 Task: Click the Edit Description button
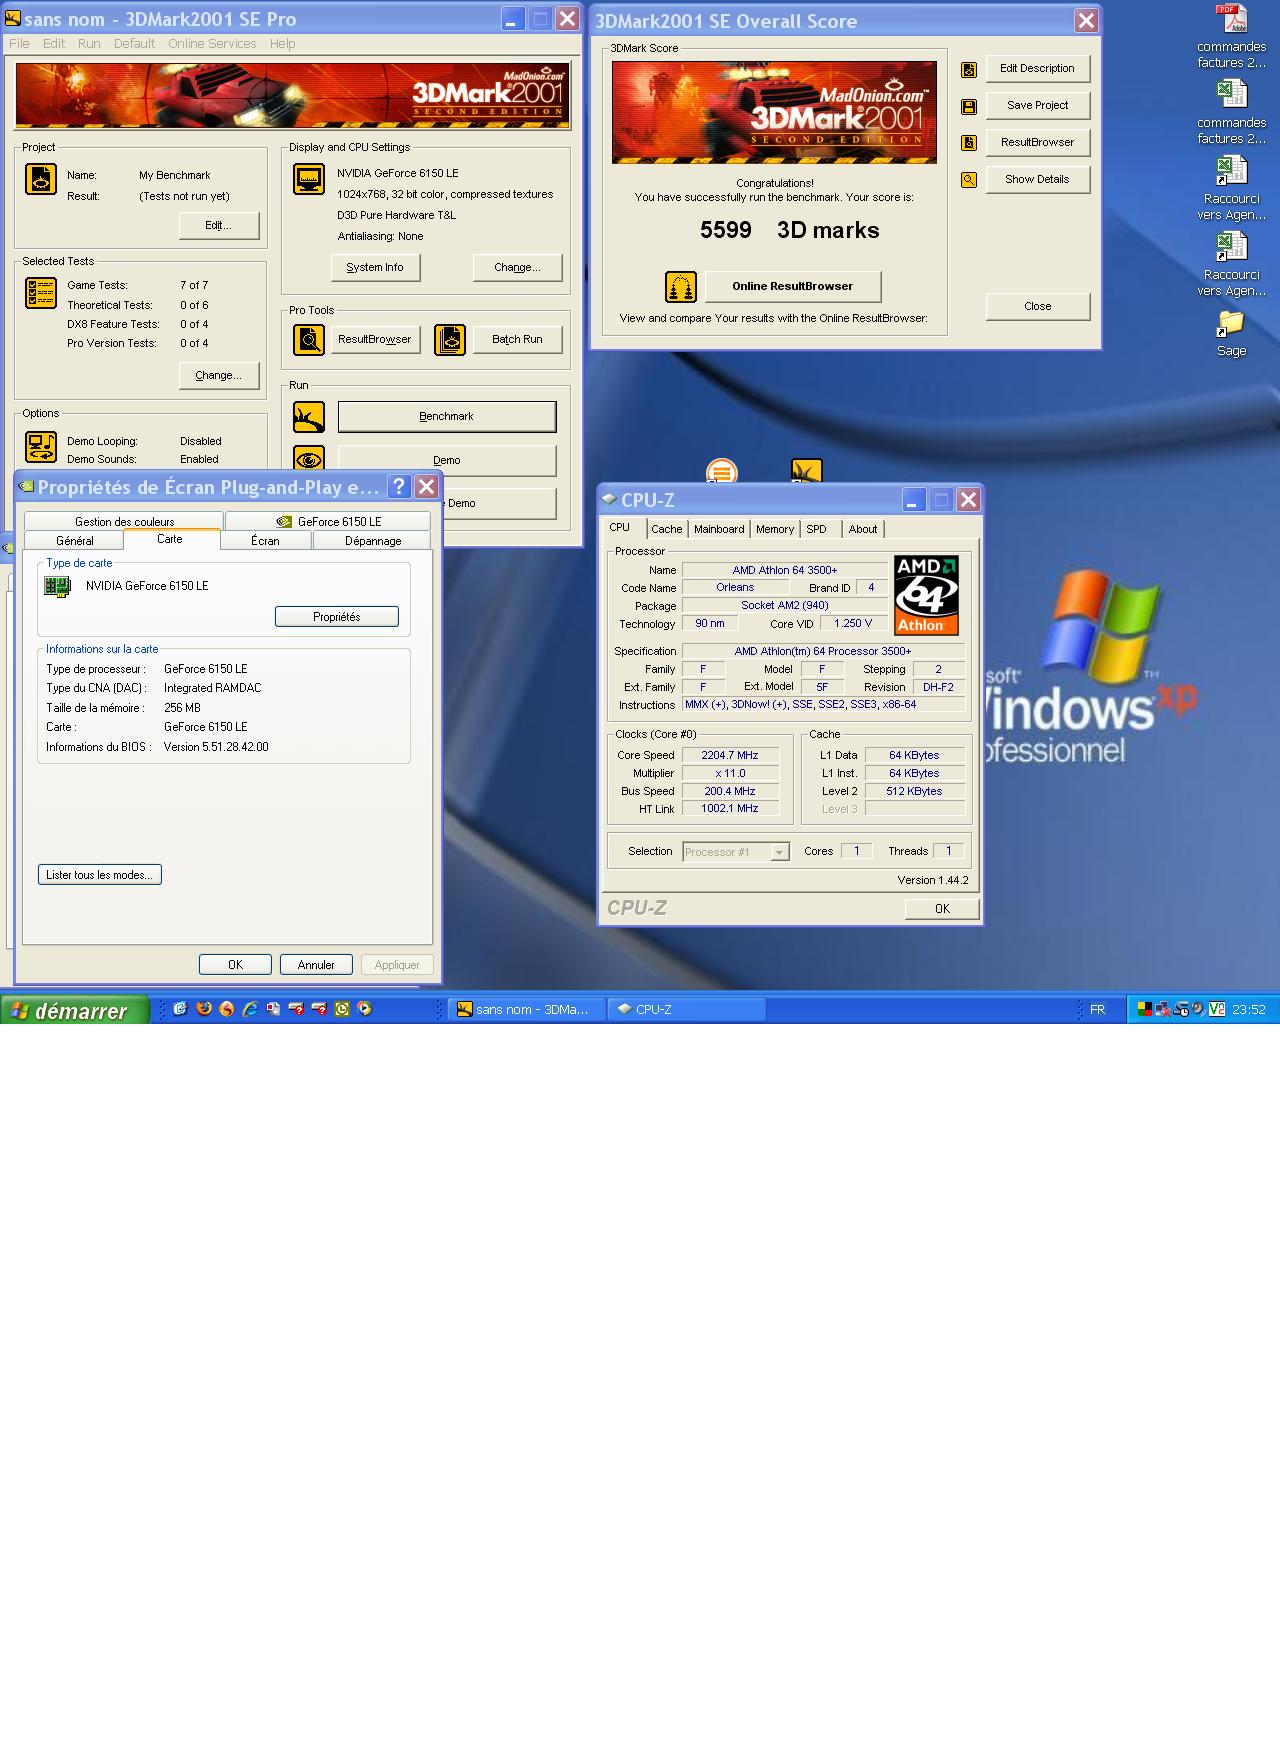point(1037,68)
